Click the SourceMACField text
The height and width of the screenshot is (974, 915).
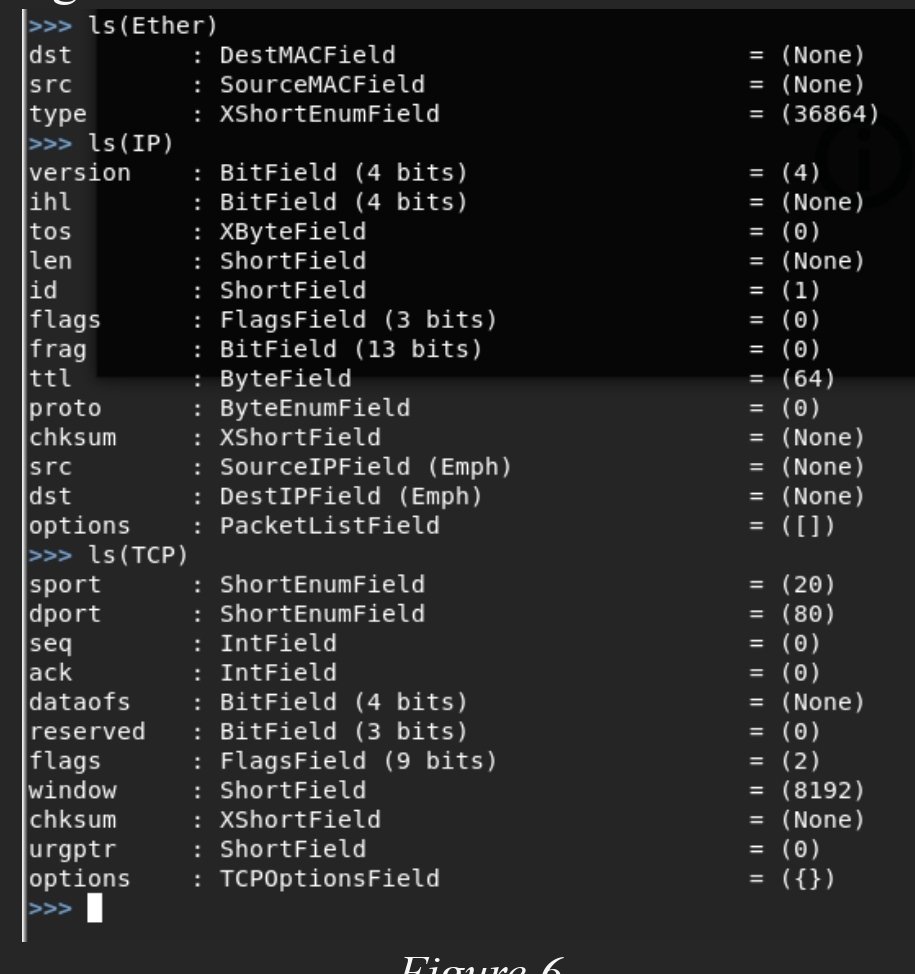pyautogui.click(x=322, y=85)
